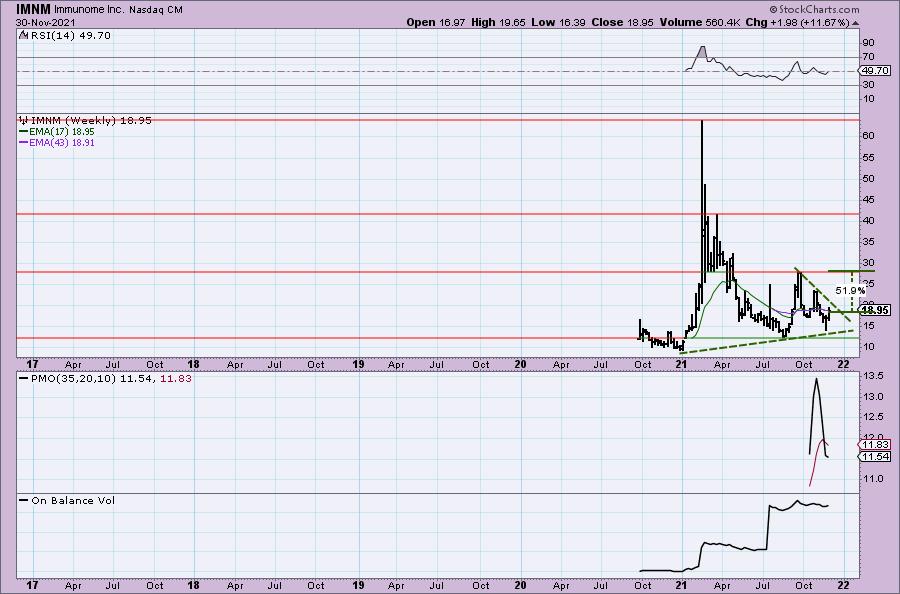The width and height of the screenshot is (900, 594).
Task: Click the RSI 49.70 axis value tag
Action: 875,71
